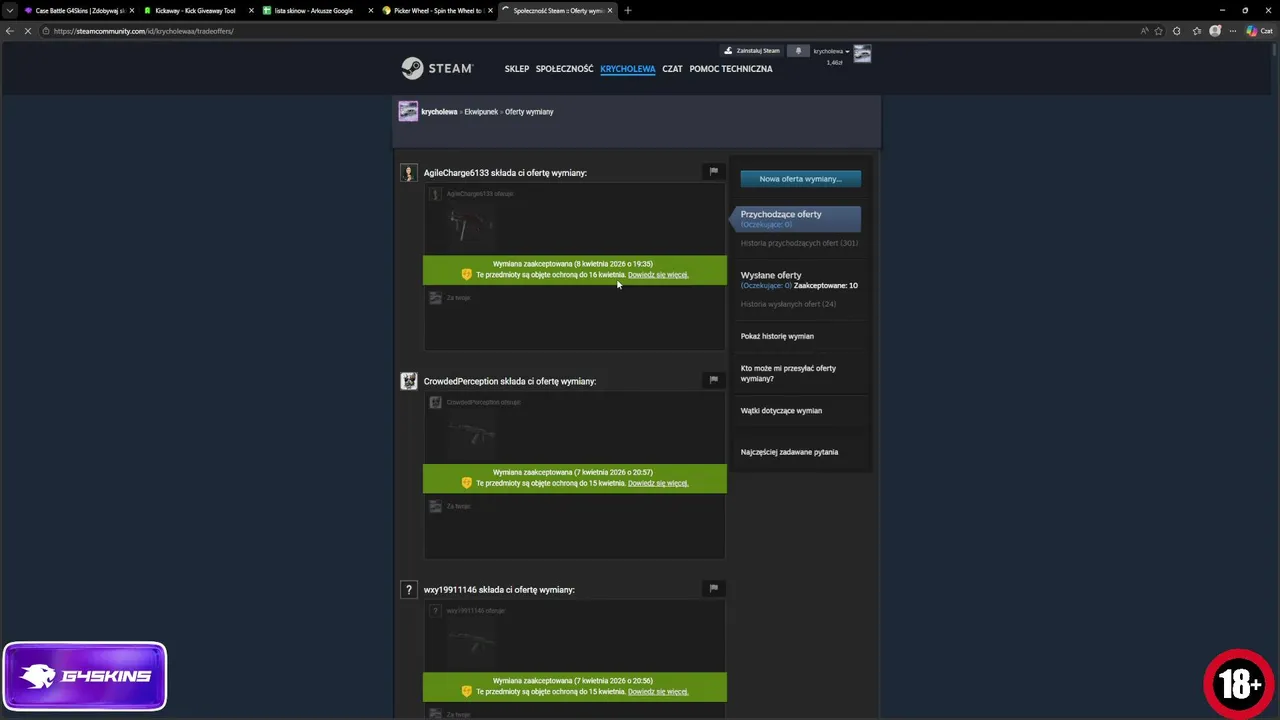Click the Steam logo in the header
Screen dimensions: 1280x720
tap(437, 68)
